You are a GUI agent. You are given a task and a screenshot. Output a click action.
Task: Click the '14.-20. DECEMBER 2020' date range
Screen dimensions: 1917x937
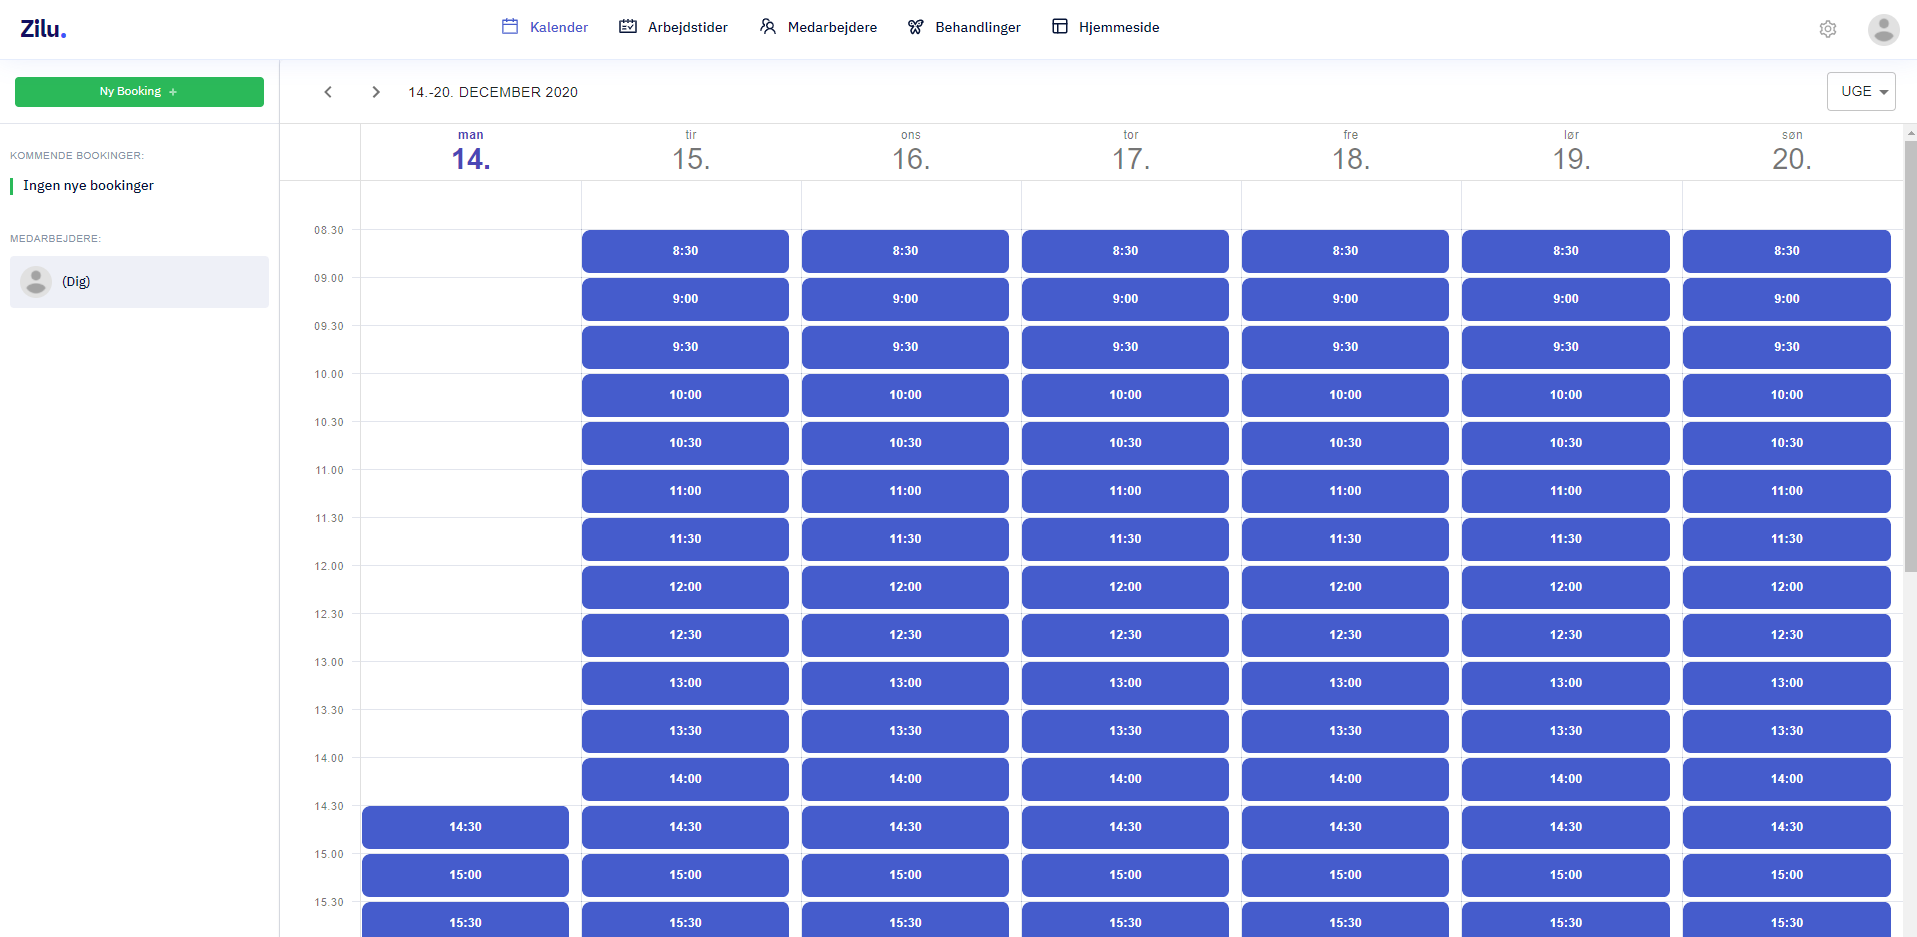click(493, 92)
